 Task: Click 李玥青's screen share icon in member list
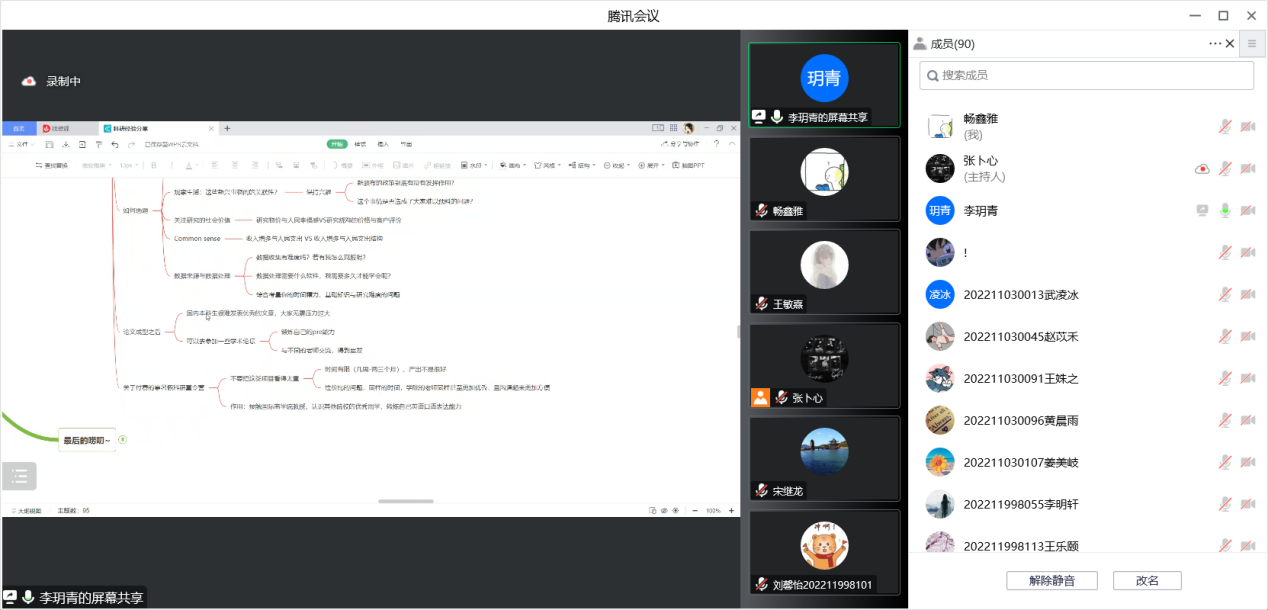(1202, 211)
